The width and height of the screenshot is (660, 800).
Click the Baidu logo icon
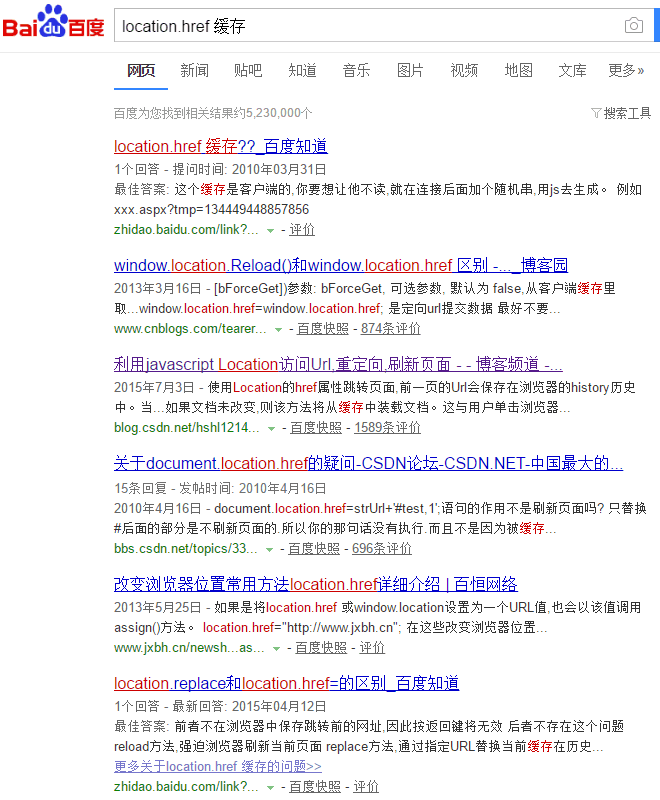tap(52, 25)
